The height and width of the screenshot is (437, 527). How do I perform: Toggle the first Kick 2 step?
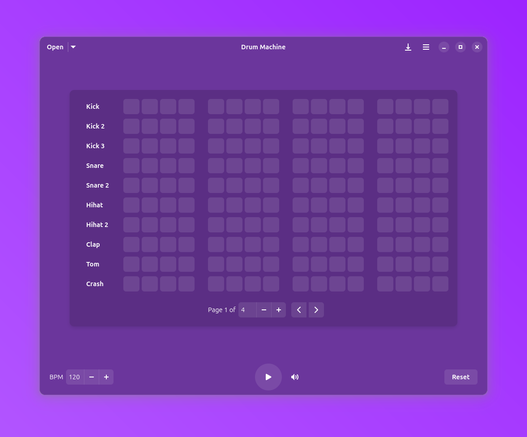pyautogui.click(x=131, y=126)
